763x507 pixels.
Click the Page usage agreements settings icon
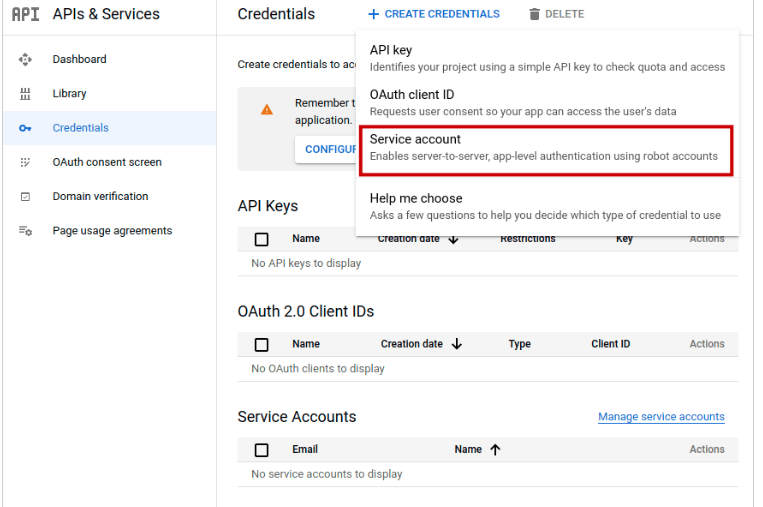pyautogui.click(x=25, y=231)
